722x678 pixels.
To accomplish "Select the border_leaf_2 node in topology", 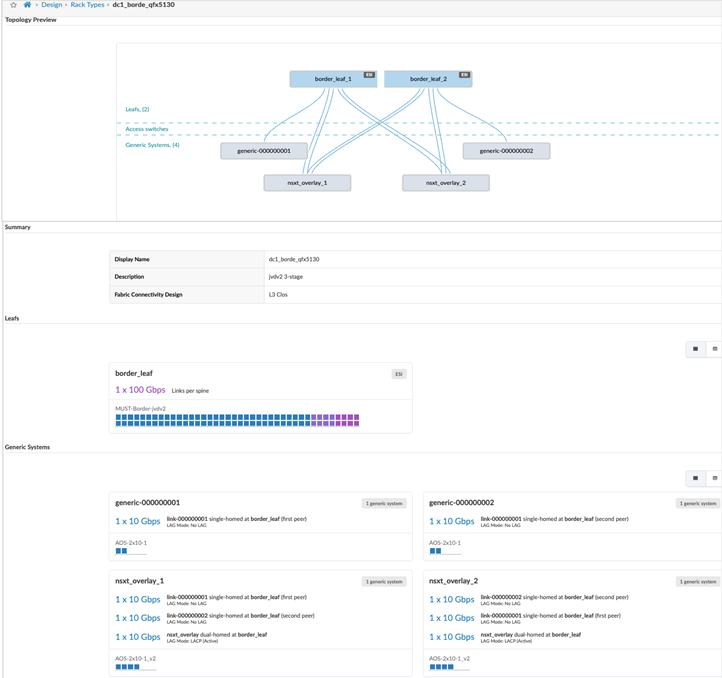I will tap(423, 79).
